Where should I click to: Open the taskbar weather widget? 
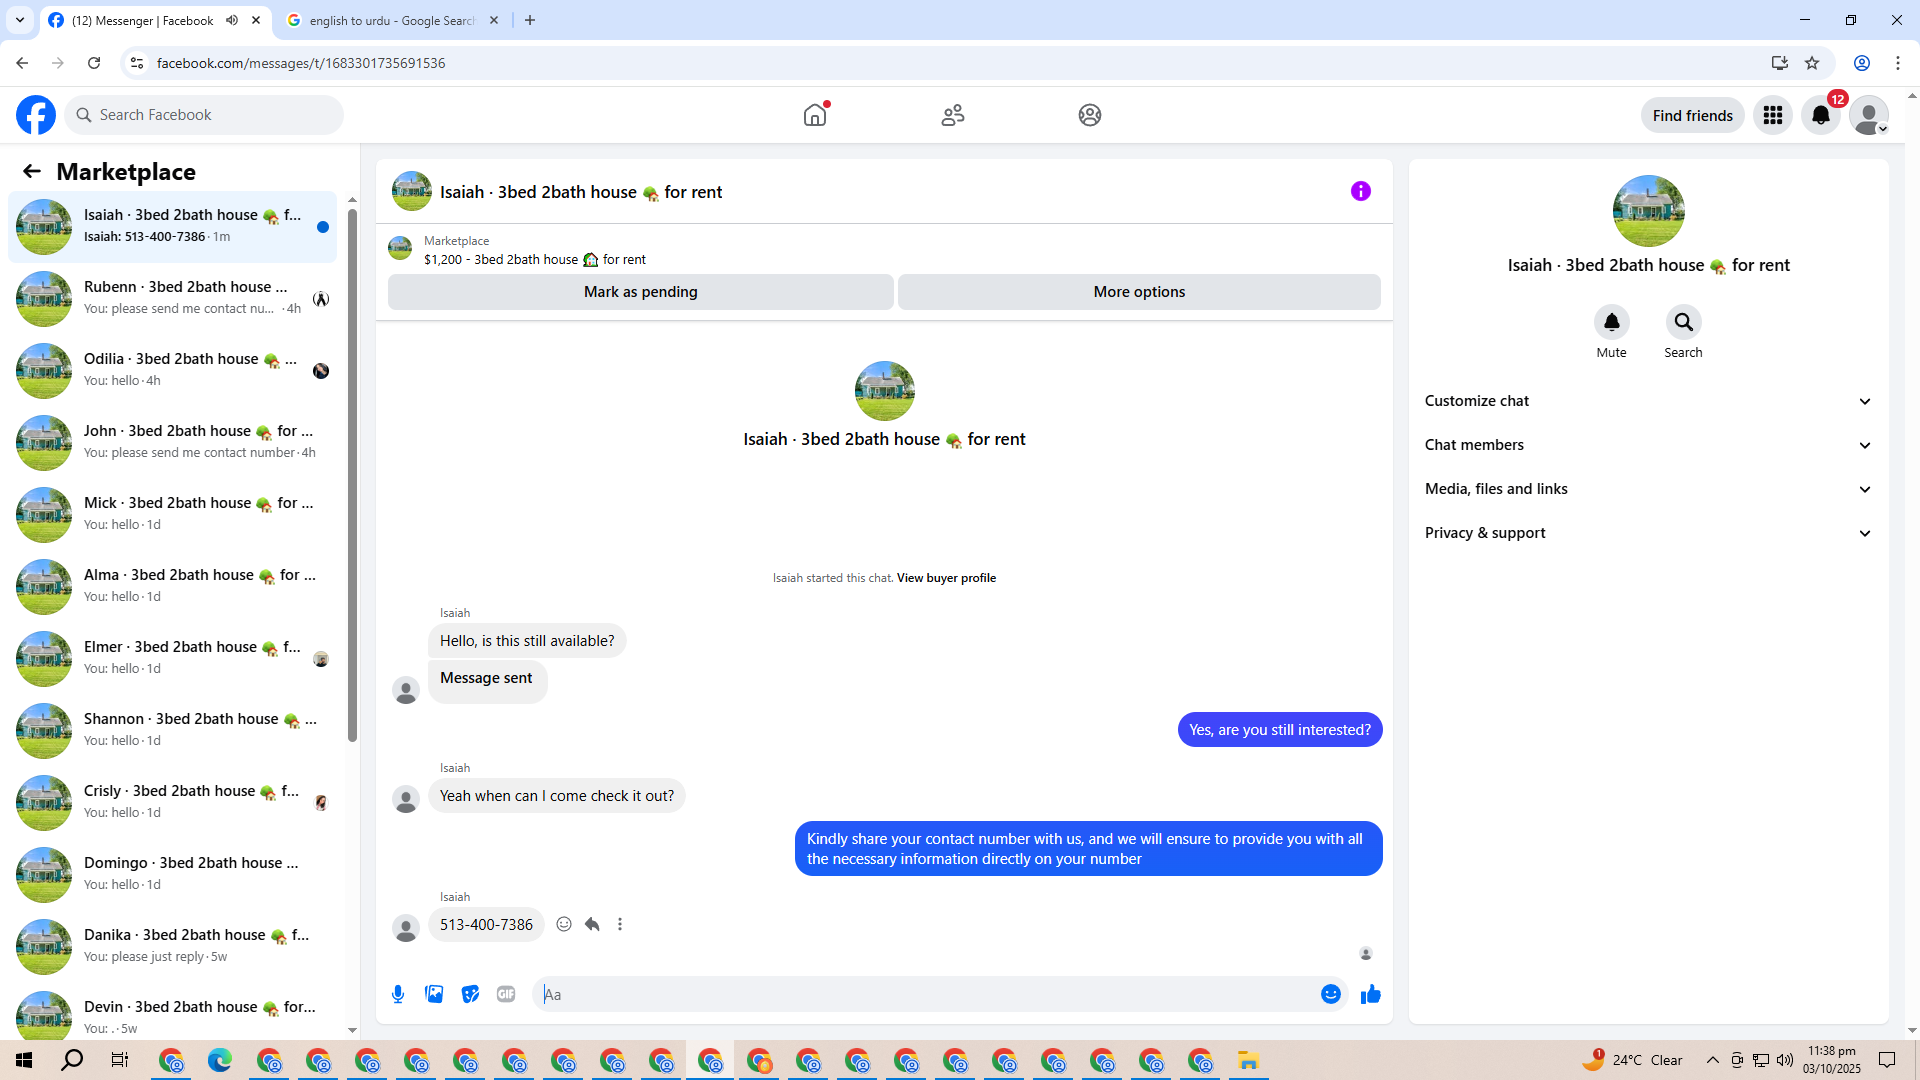(x=1633, y=1060)
